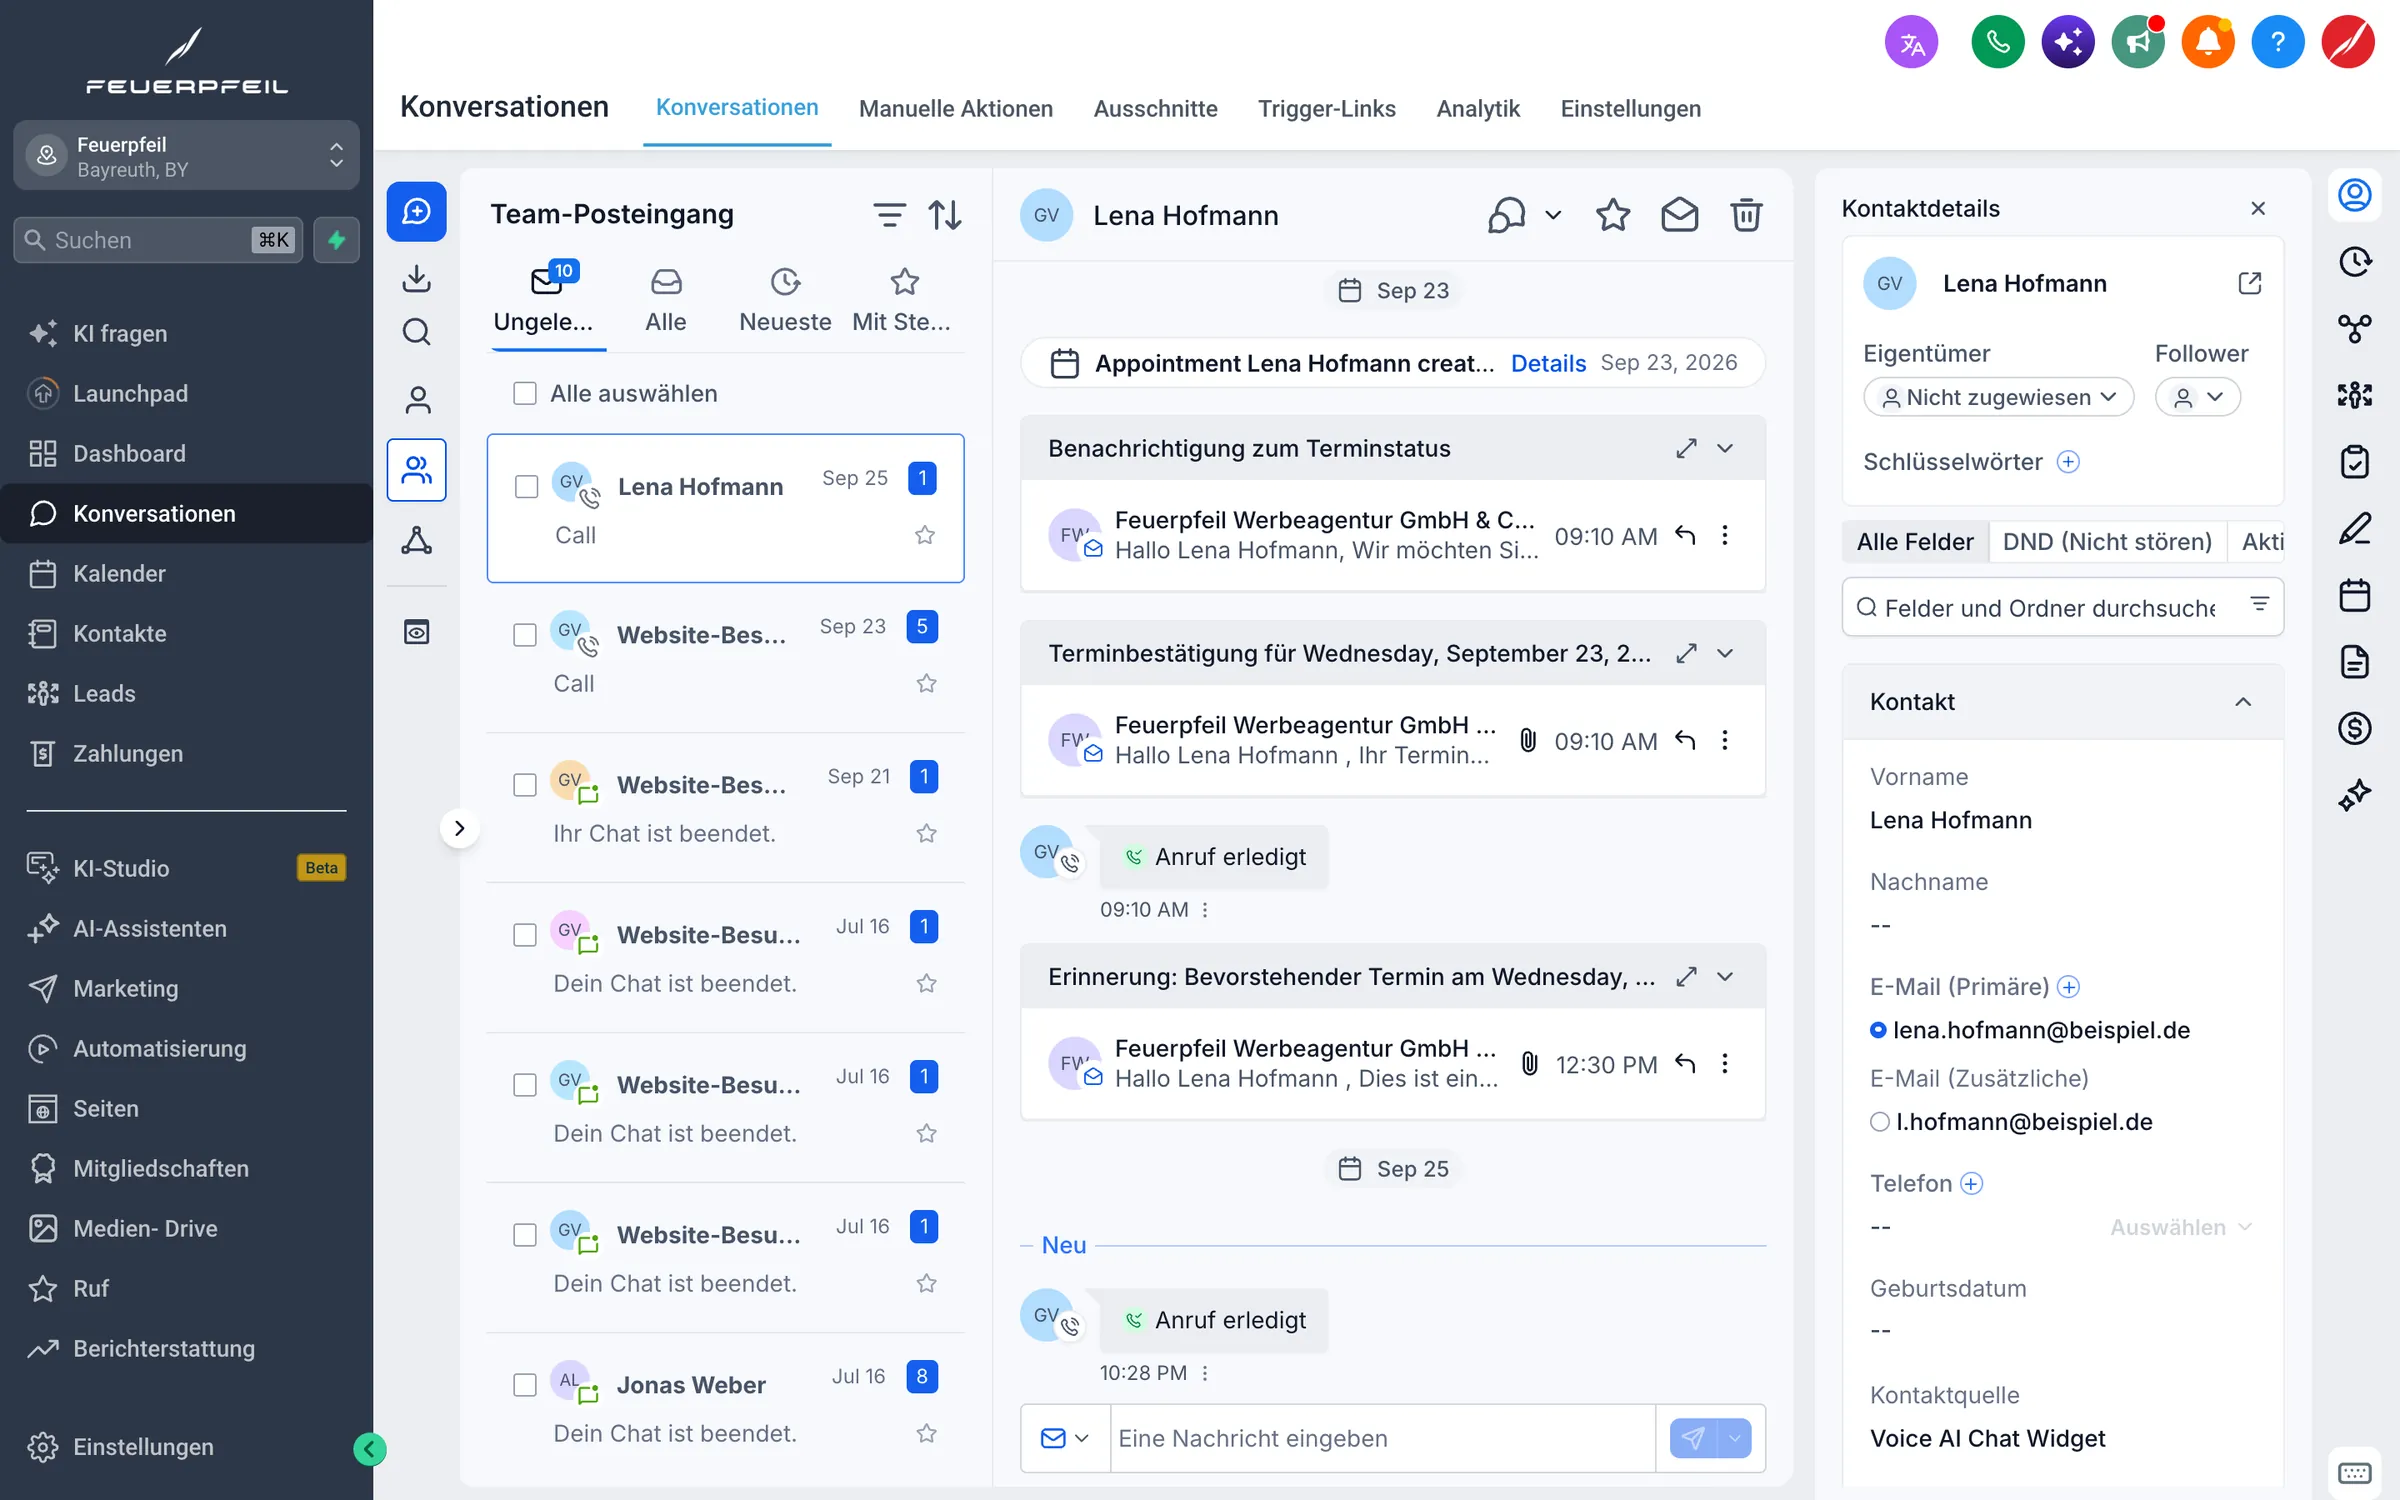
Task: Click the sort arrows in Team-Posteingang
Action: (x=945, y=214)
